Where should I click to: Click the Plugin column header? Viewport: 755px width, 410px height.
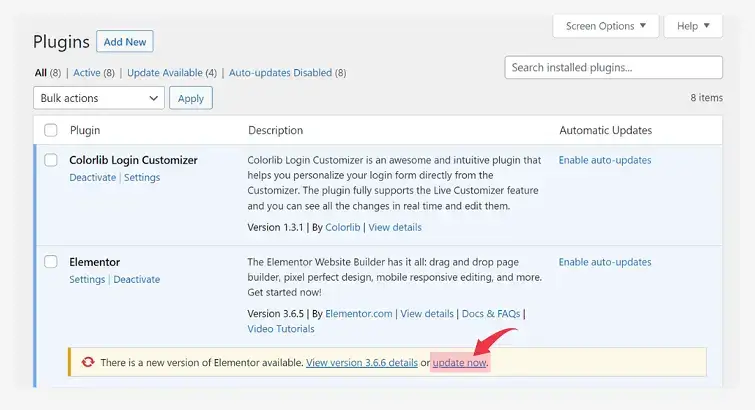point(85,130)
